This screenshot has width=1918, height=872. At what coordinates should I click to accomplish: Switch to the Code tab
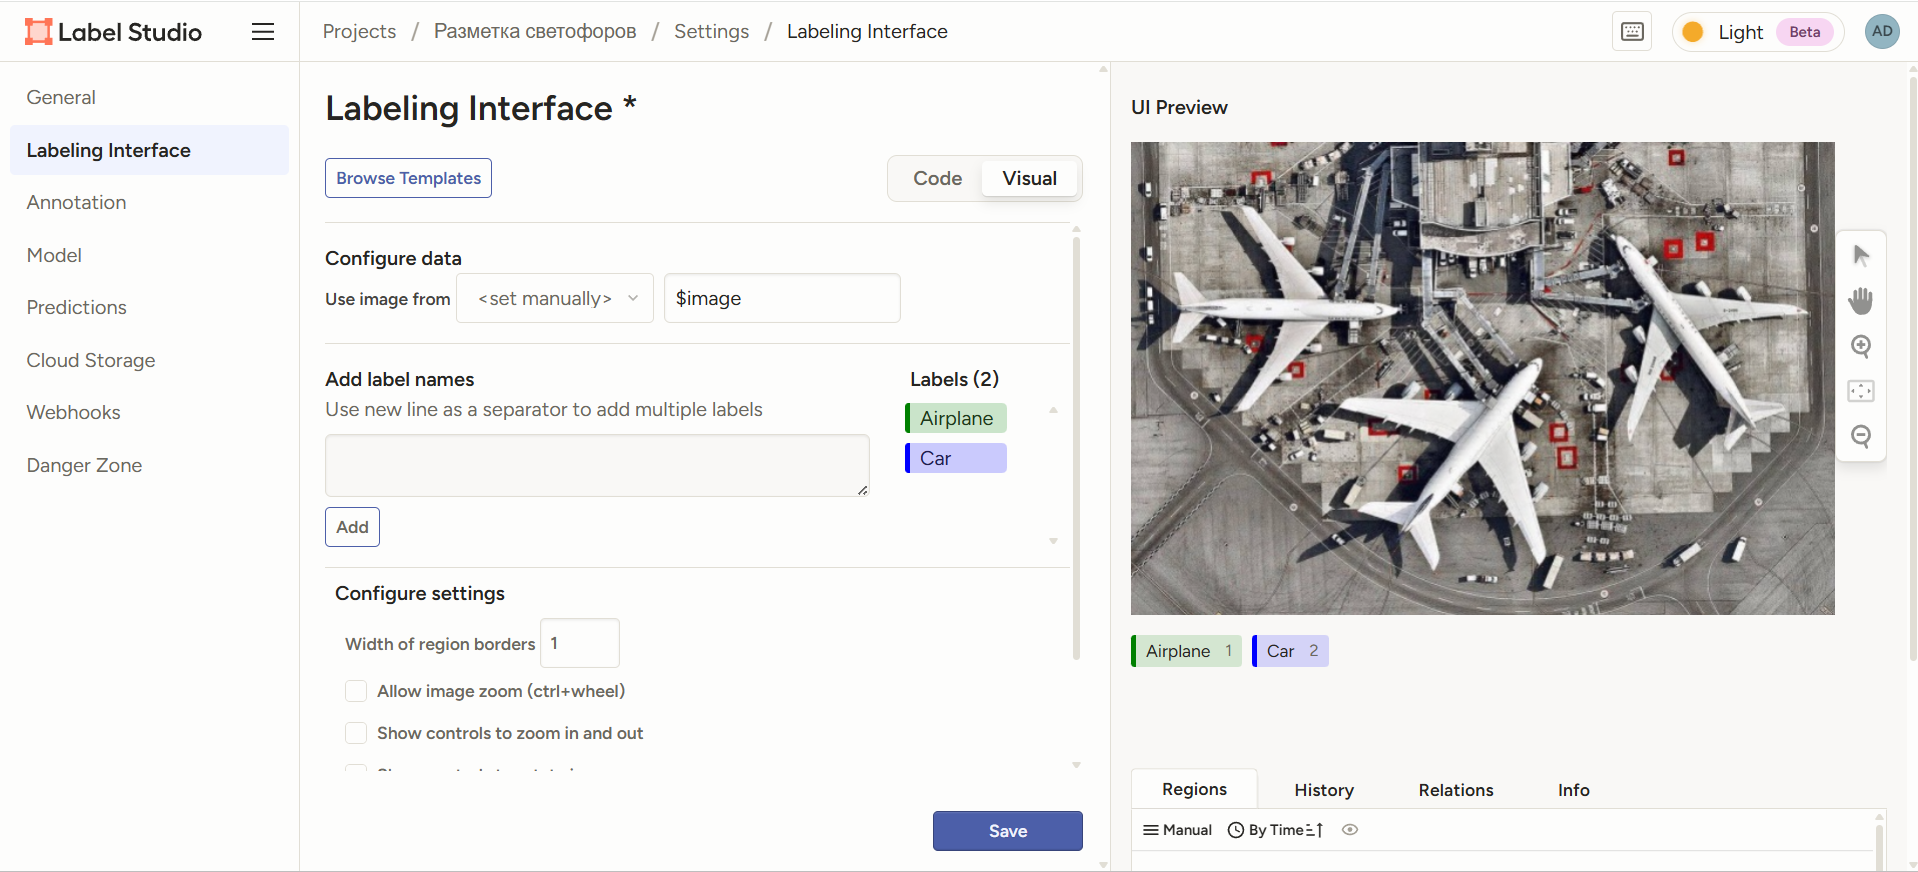pyautogui.click(x=937, y=179)
